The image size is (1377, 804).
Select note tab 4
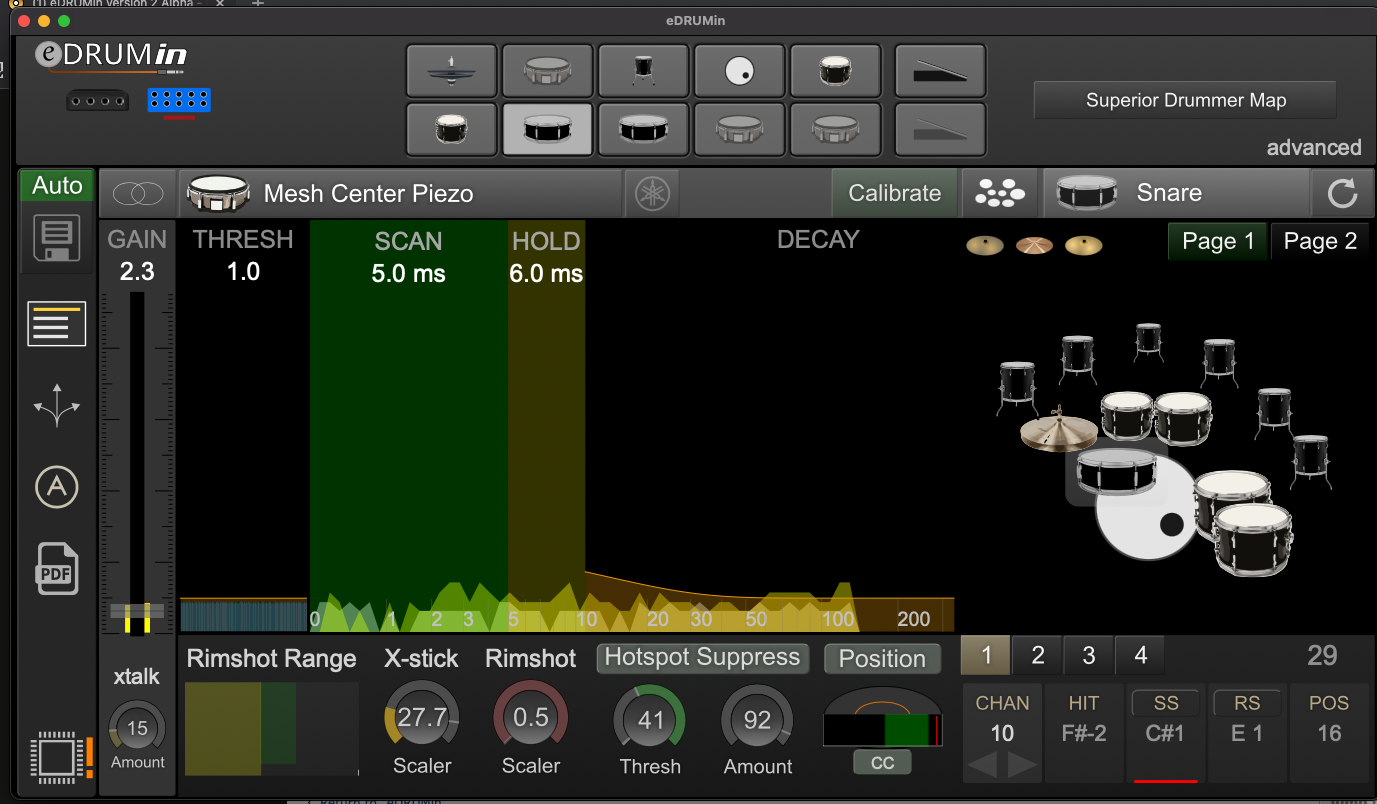click(x=1140, y=656)
